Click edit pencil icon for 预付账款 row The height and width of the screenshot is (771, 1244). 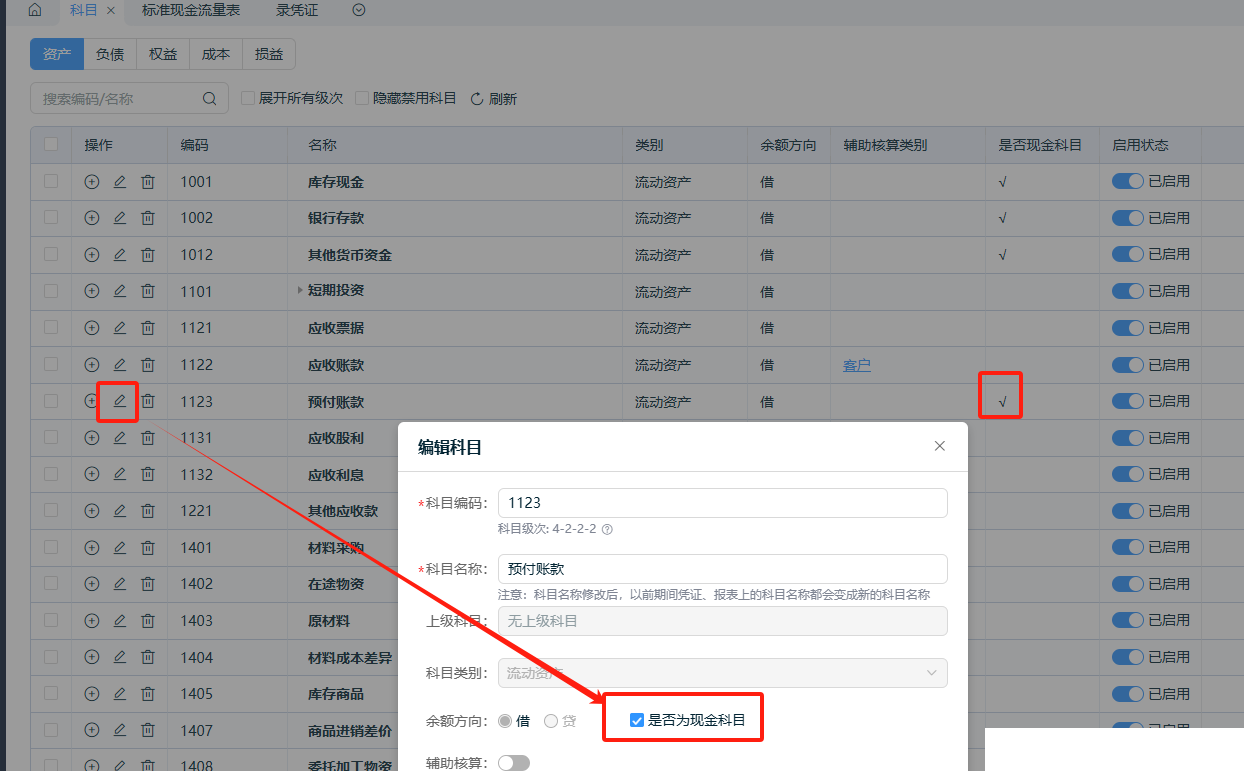tap(120, 401)
